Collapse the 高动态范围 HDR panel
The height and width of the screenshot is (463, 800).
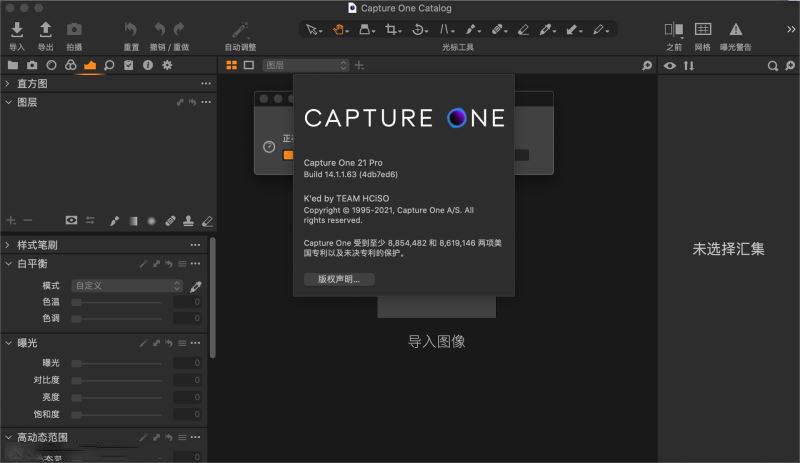[x=8, y=437]
